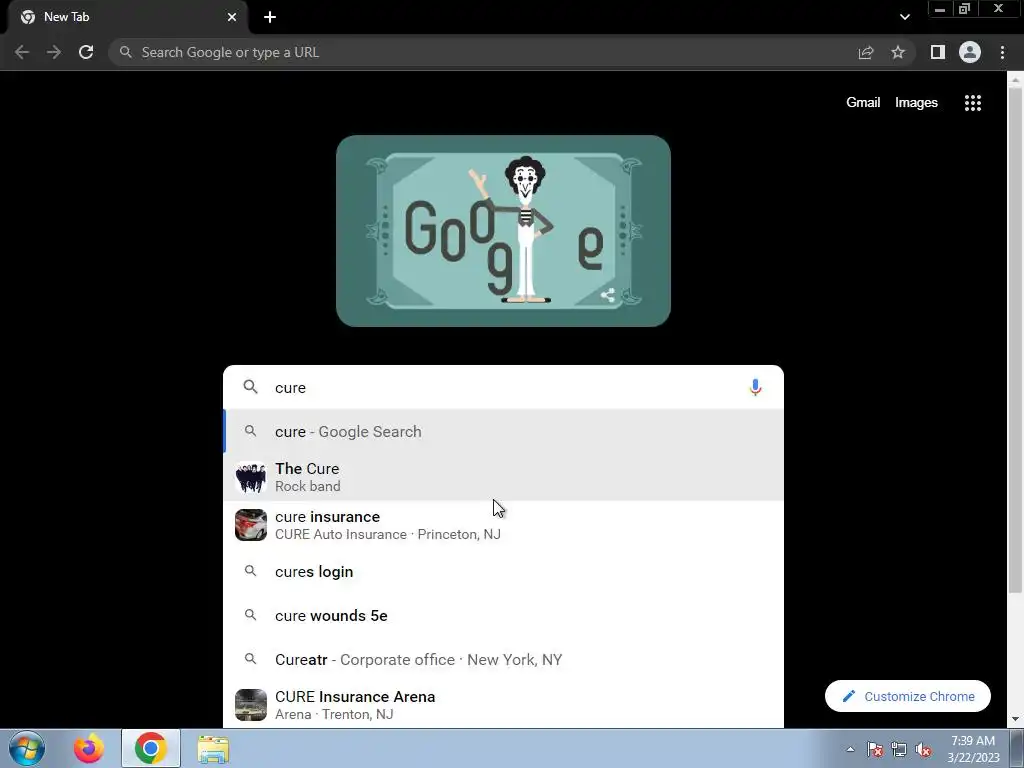Open the Action Center flag icon
Viewport: 1024px width, 768px height.
(x=875, y=749)
